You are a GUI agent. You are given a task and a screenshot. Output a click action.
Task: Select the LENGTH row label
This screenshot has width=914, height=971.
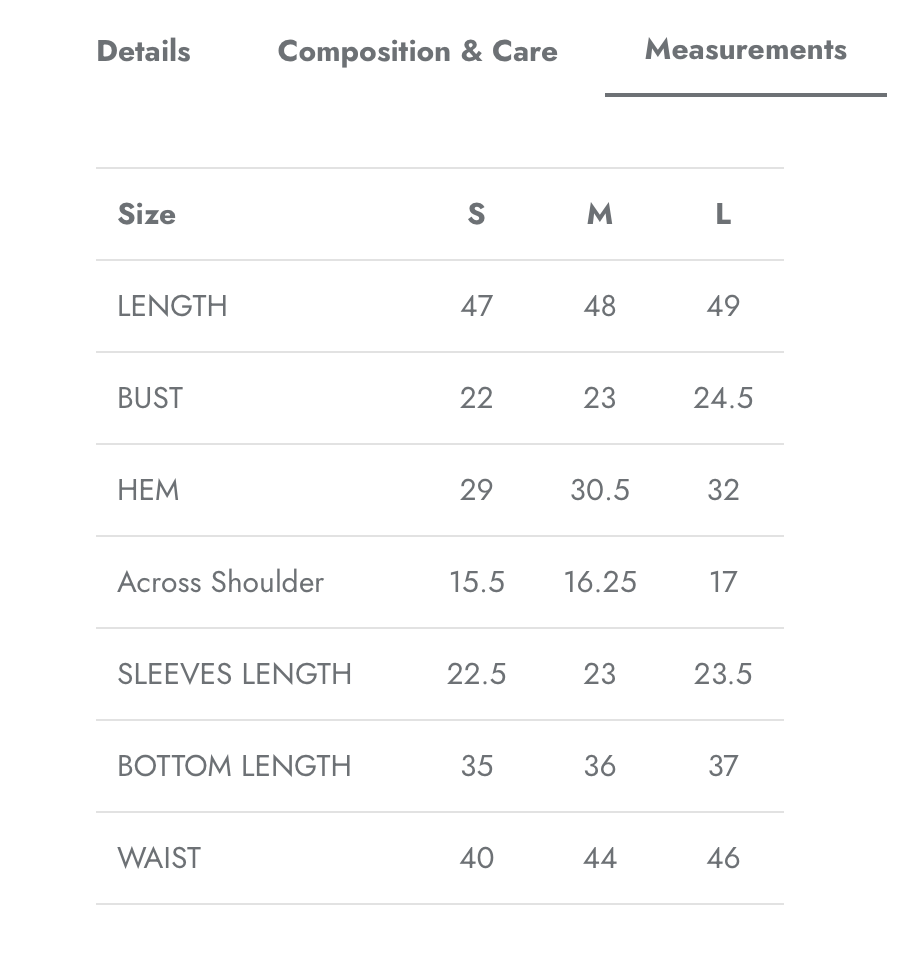tap(172, 306)
